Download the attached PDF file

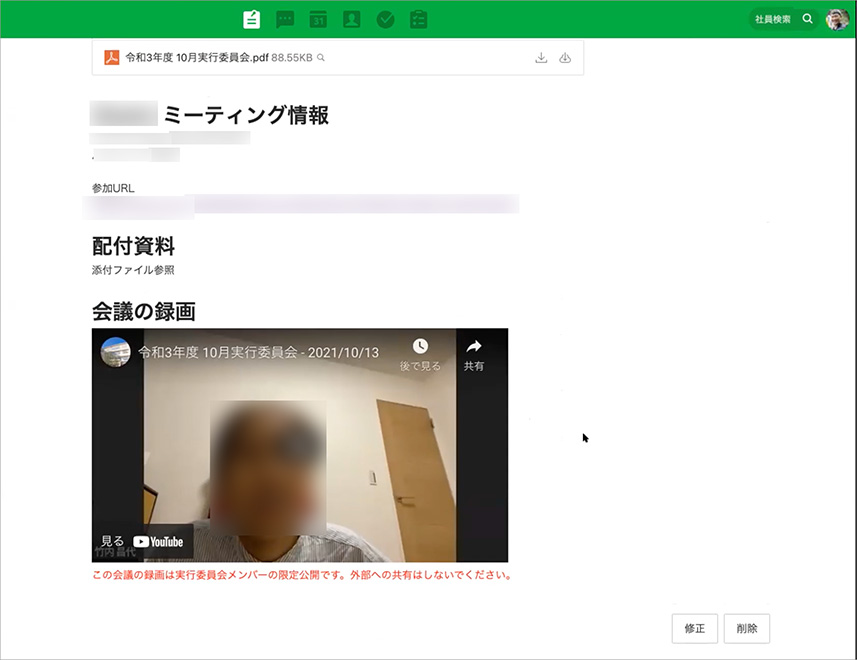[x=541, y=58]
